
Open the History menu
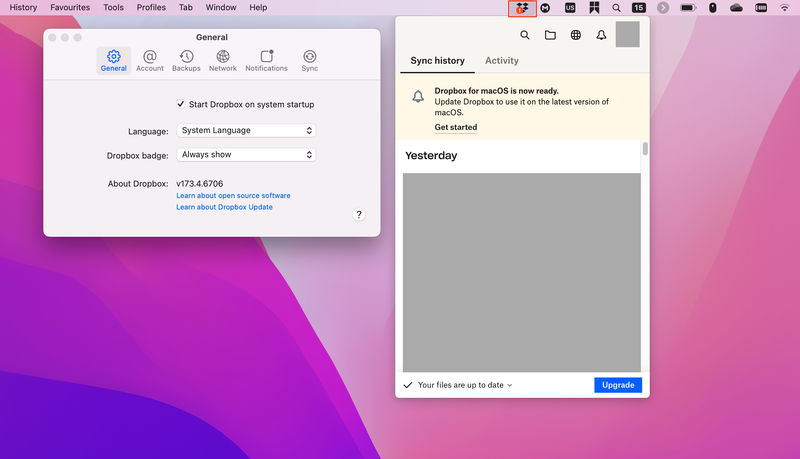tap(23, 8)
